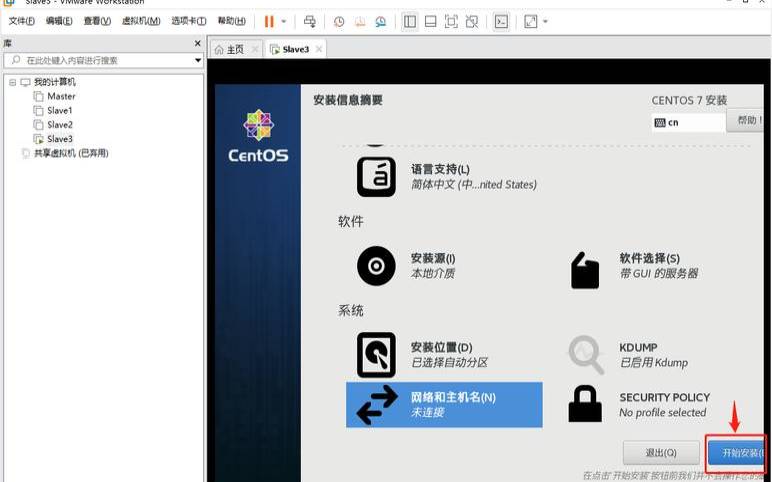
Task: Open the KDUMP magnifier icon
Action: pos(586,355)
